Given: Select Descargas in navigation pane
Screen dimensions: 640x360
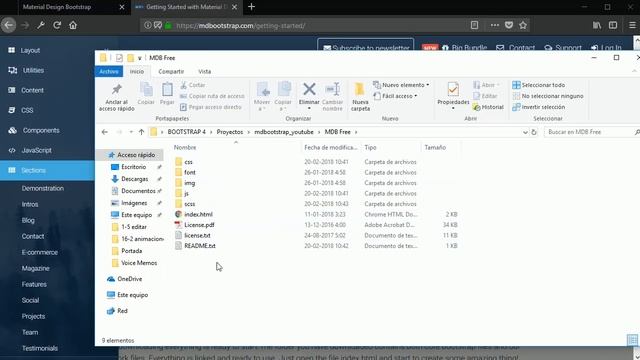Looking at the screenshot, I should point(134,179).
